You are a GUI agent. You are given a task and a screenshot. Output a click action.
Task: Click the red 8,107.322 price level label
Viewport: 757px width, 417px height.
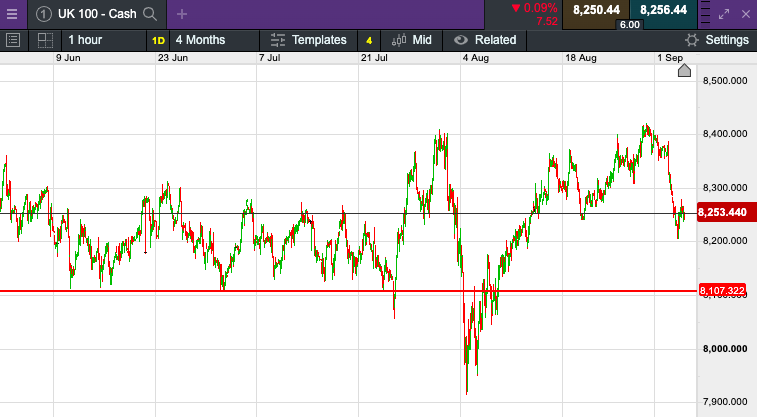pyautogui.click(x=724, y=291)
